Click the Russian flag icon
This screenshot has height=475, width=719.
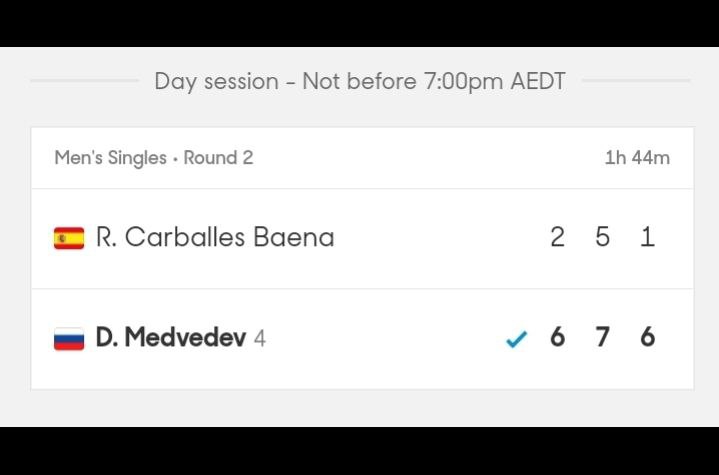pos(69,339)
